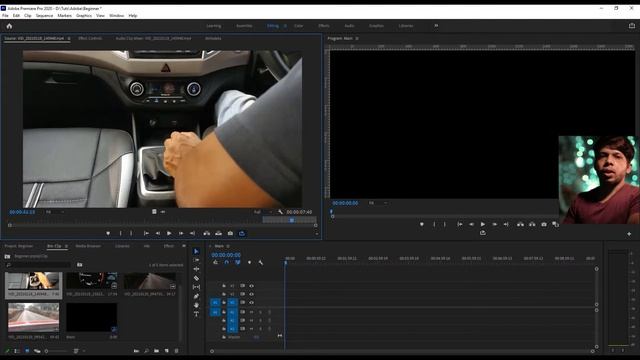Screen dimensions: 640x360
Task: Open the Markers menu
Action: 64,16
